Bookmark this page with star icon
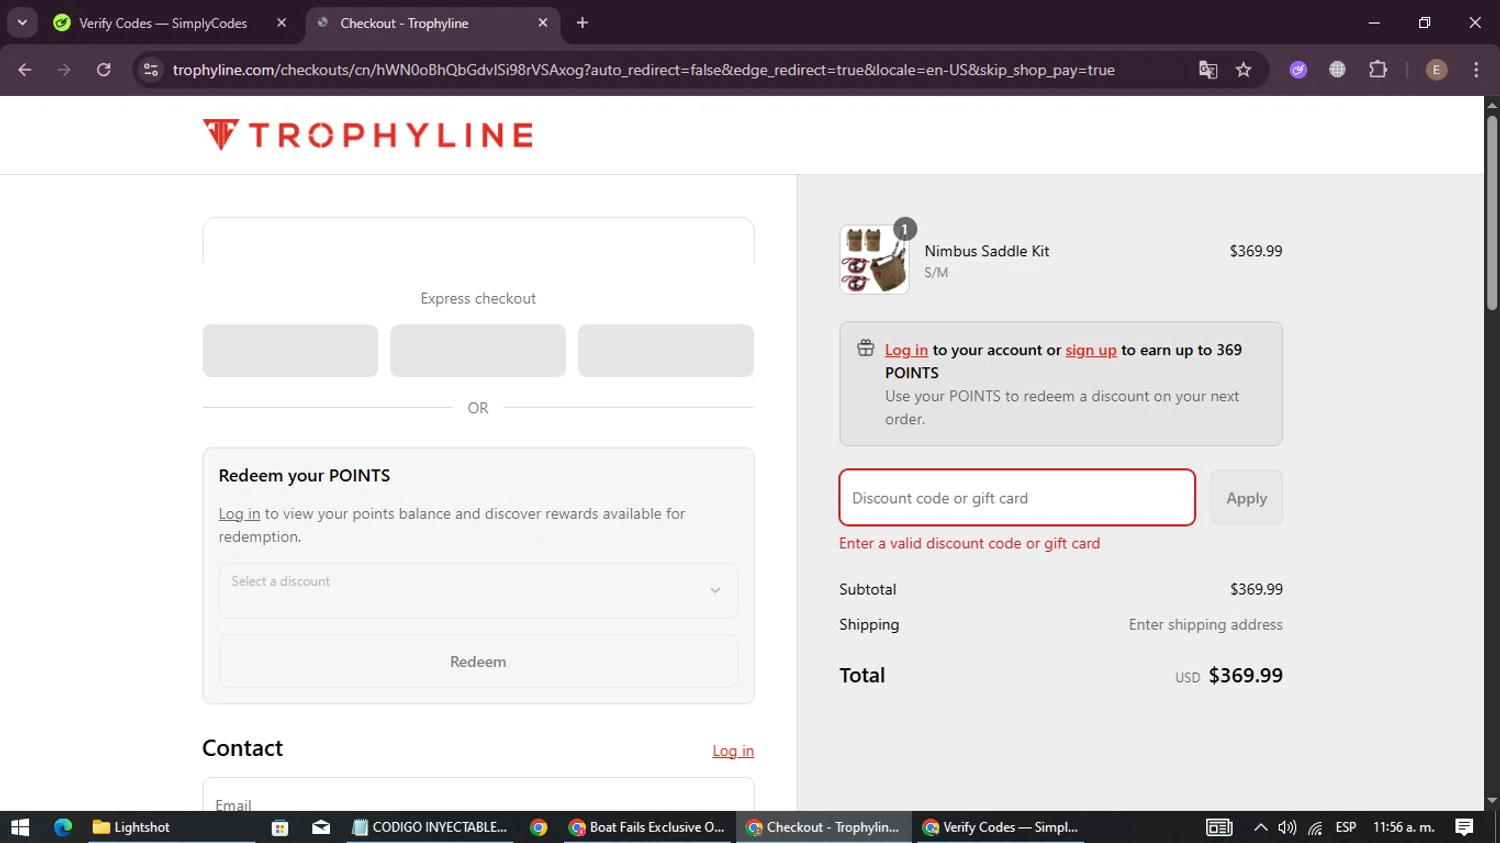This screenshot has height=843, width=1500. click(x=1244, y=70)
